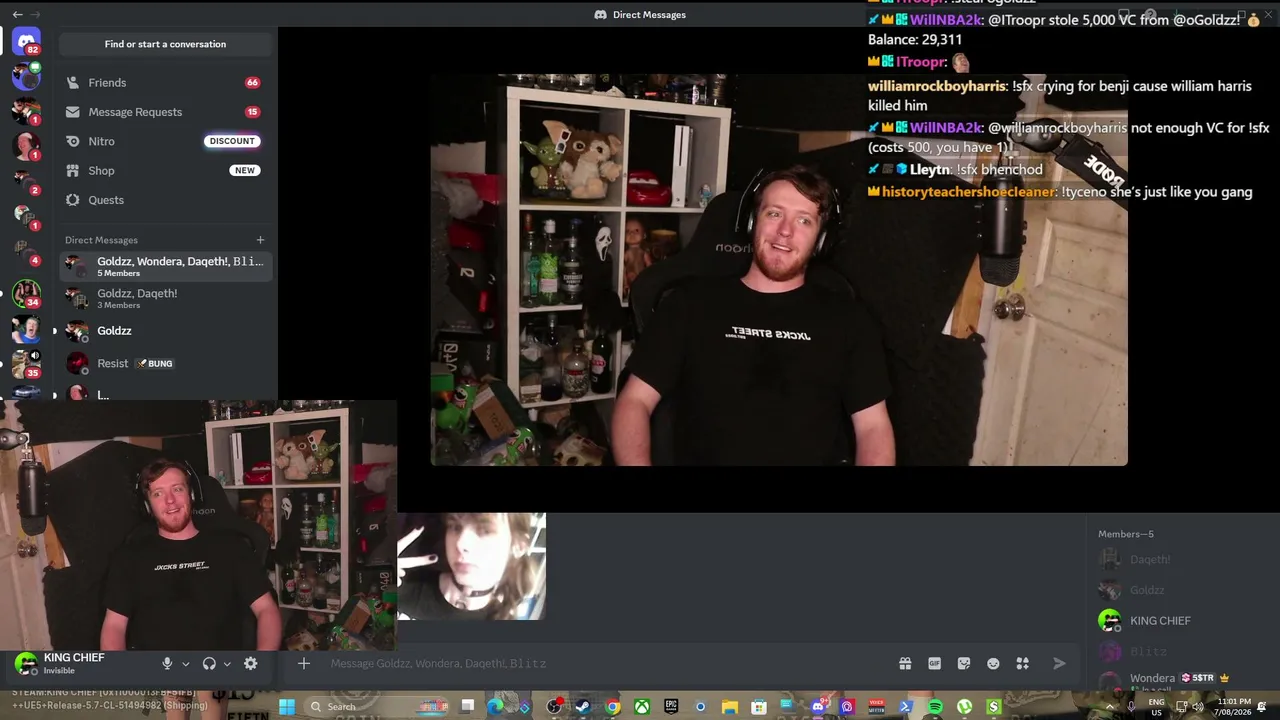Click the forward navigation arrow in Discord

tap(35, 14)
